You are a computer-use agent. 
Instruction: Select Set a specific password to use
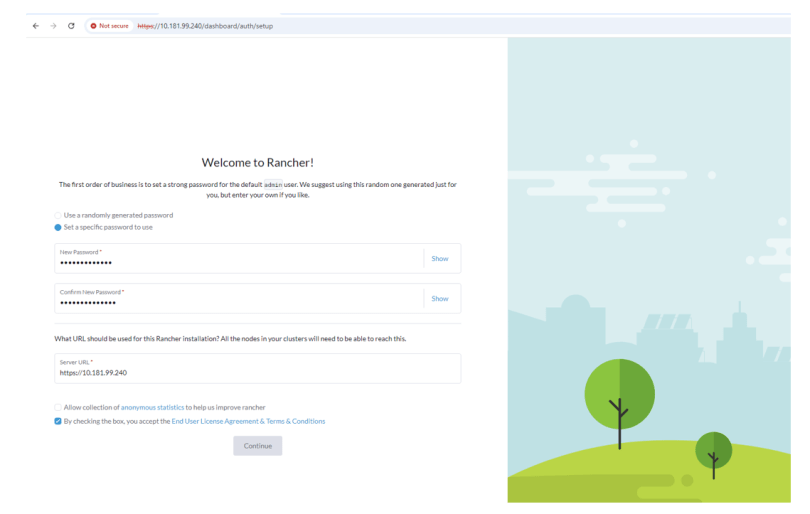(58, 227)
